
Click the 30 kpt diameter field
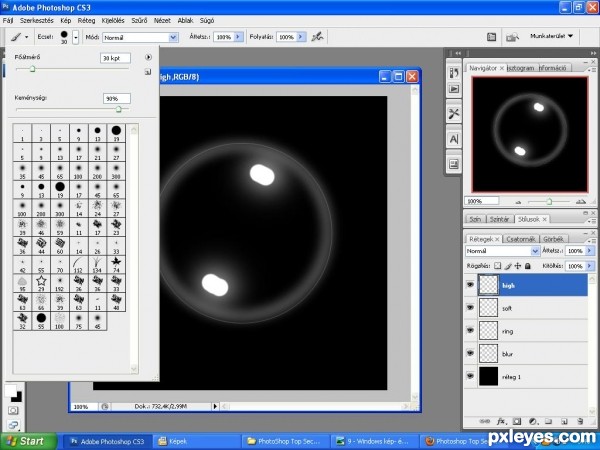click(x=115, y=58)
